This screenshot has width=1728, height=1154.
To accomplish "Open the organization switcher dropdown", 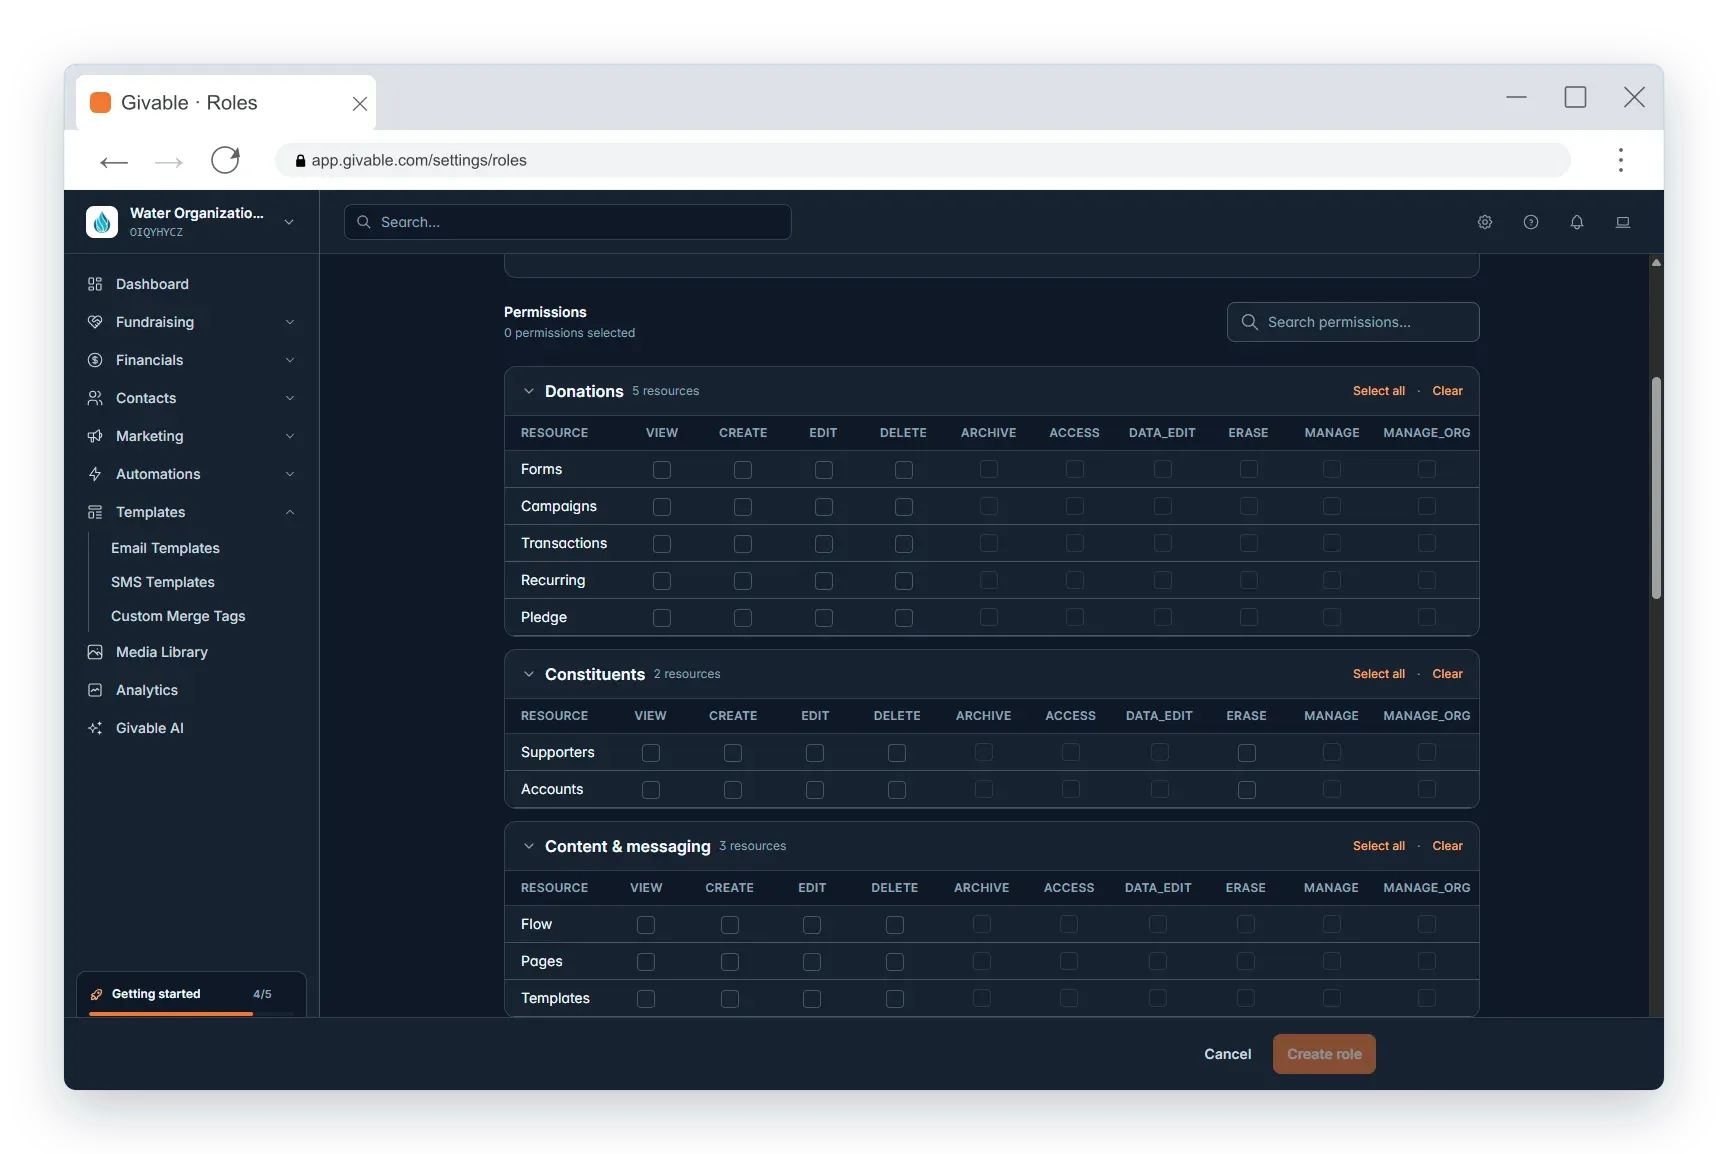I will (x=289, y=222).
